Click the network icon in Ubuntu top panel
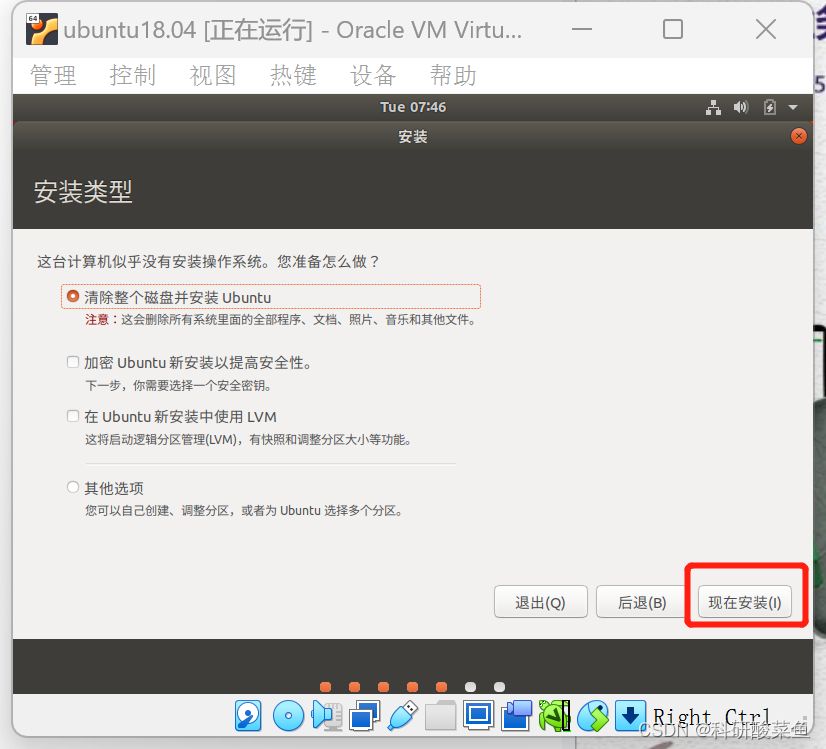The image size is (826, 749). pos(714,107)
